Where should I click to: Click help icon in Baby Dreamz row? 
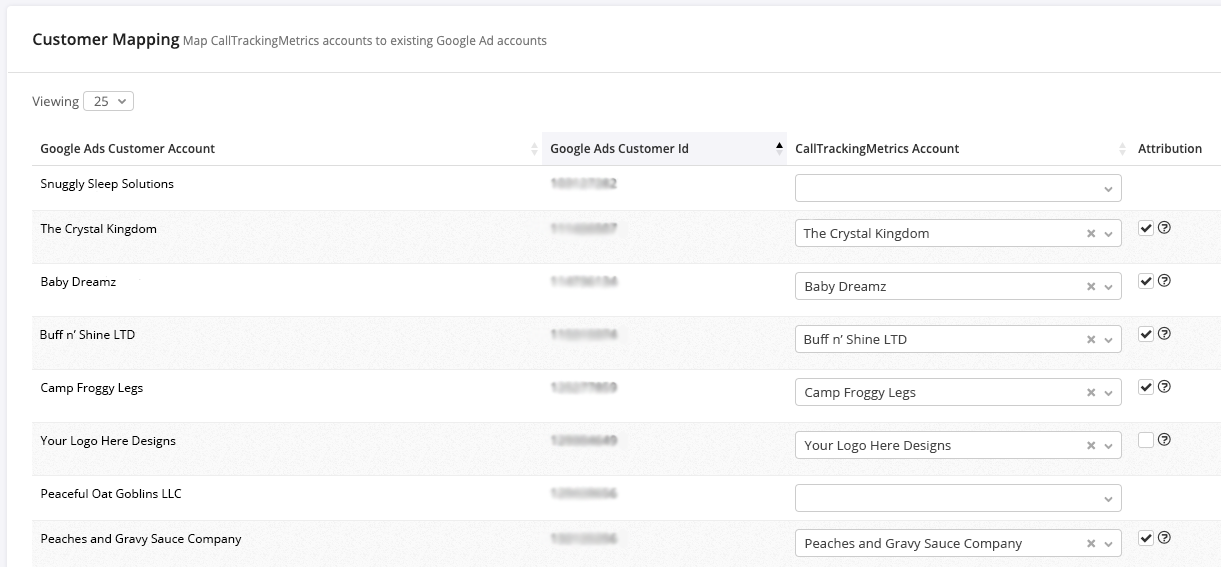click(x=1164, y=281)
